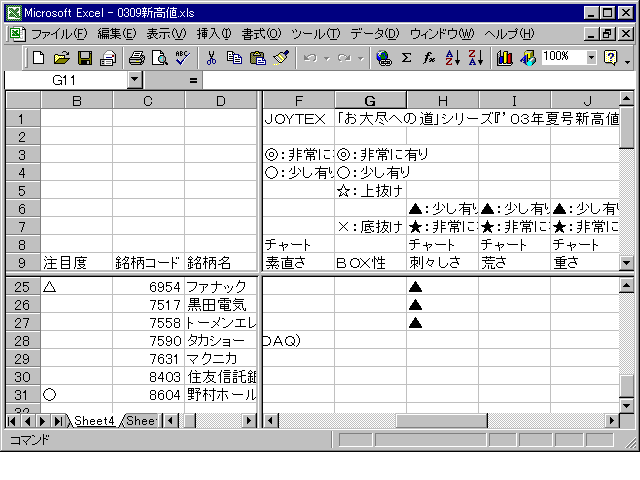Open the ファイル(F) menu

point(59,33)
